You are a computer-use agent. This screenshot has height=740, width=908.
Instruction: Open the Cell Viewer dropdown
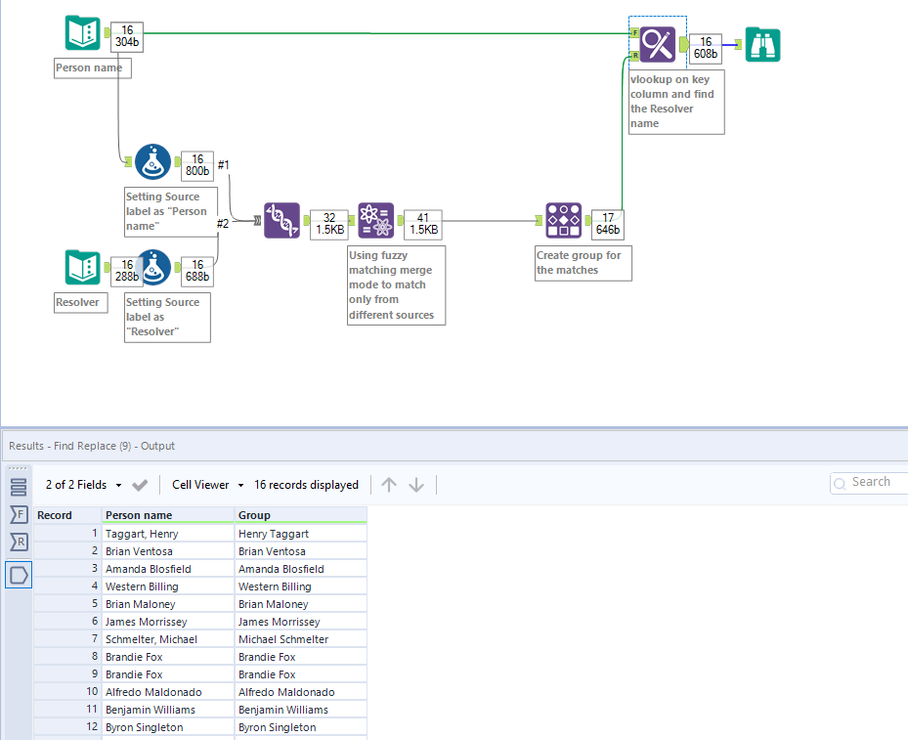point(207,485)
